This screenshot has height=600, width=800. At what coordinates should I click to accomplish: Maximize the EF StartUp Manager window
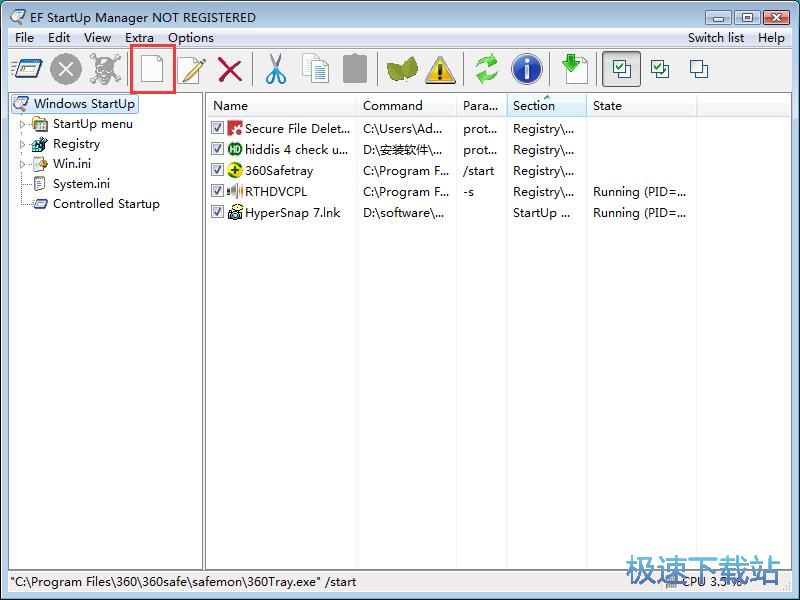pyautogui.click(x=747, y=17)
